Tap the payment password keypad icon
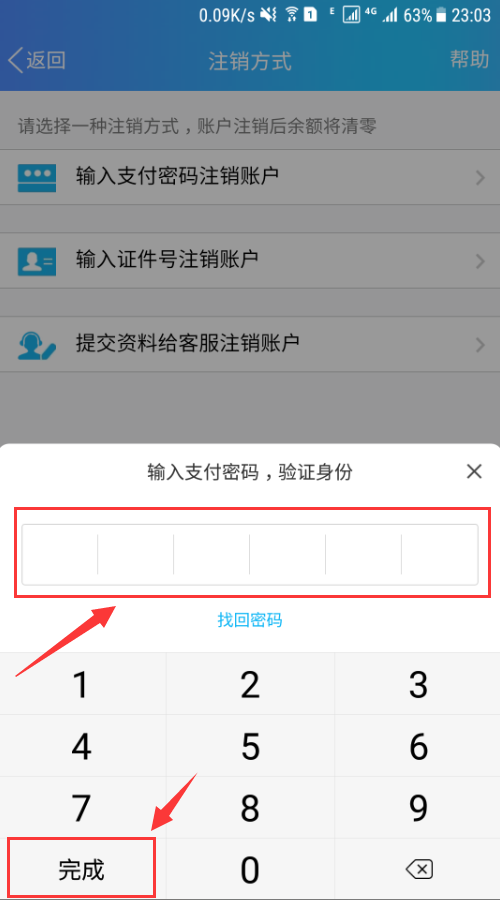Viewport: 500px width, 900px height. pyautogui.click(x=37, y=177)
